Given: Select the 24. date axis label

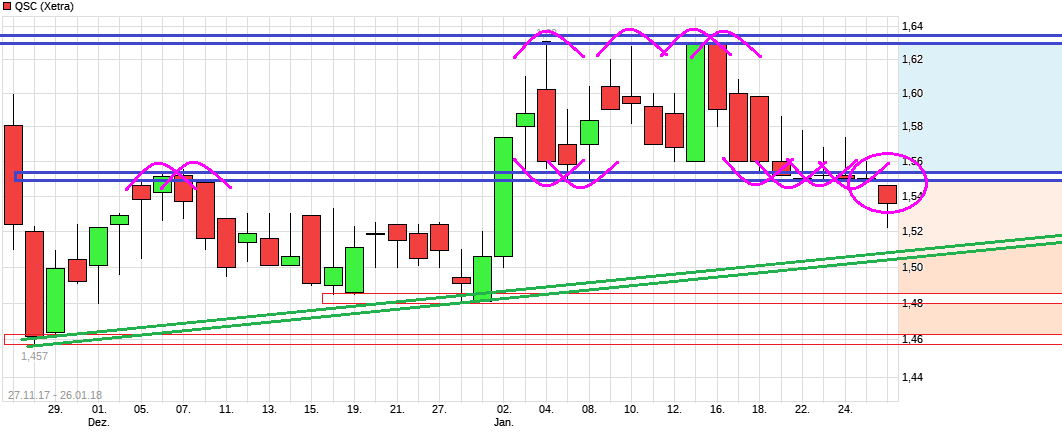Looking at the screenshot, I should (x=845, y=409).
